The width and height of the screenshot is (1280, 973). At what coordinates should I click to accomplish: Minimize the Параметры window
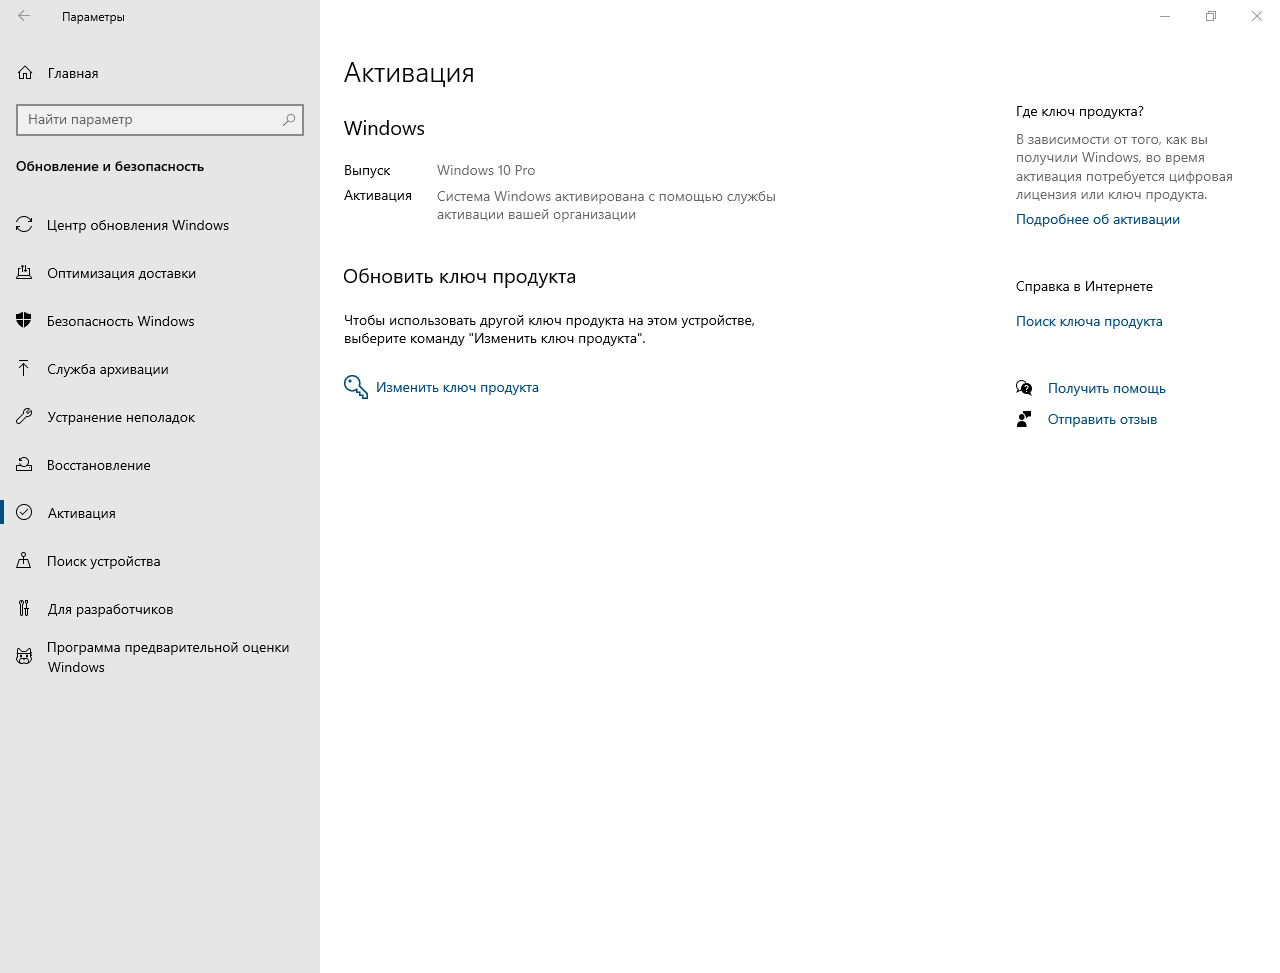click(1165, 16)
